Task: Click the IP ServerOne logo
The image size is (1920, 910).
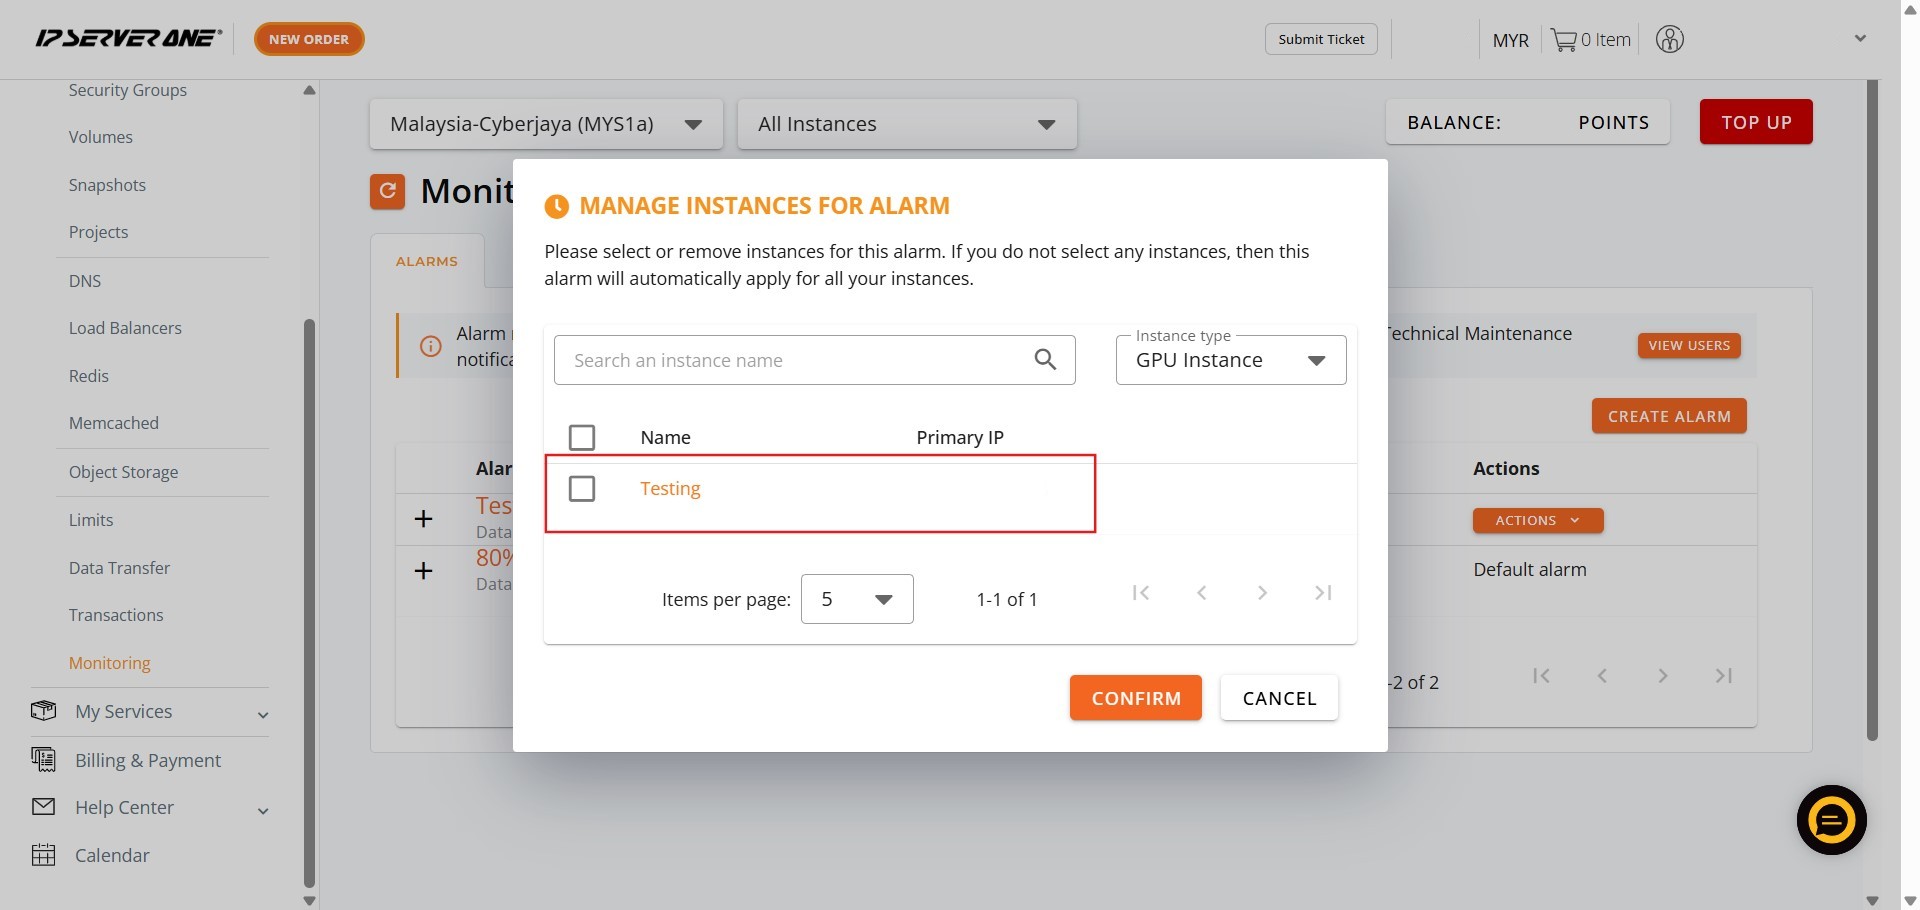Action: (x=128, y=39)
